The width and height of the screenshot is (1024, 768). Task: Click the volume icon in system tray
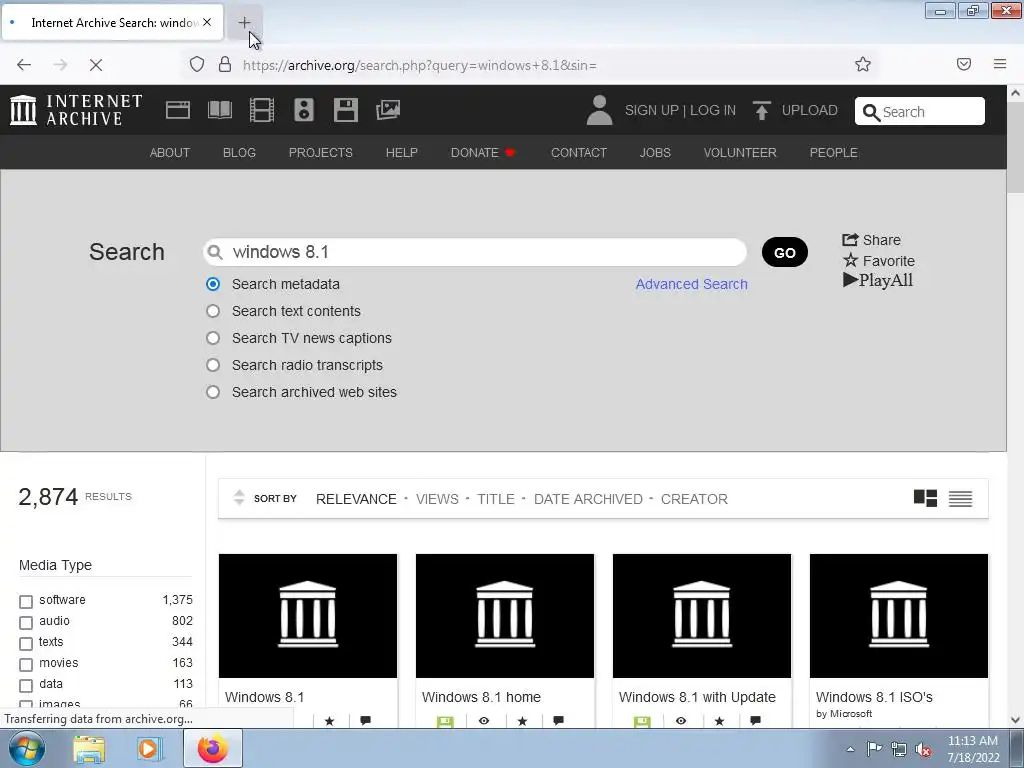pyautogui.click(x=922, y=749)
